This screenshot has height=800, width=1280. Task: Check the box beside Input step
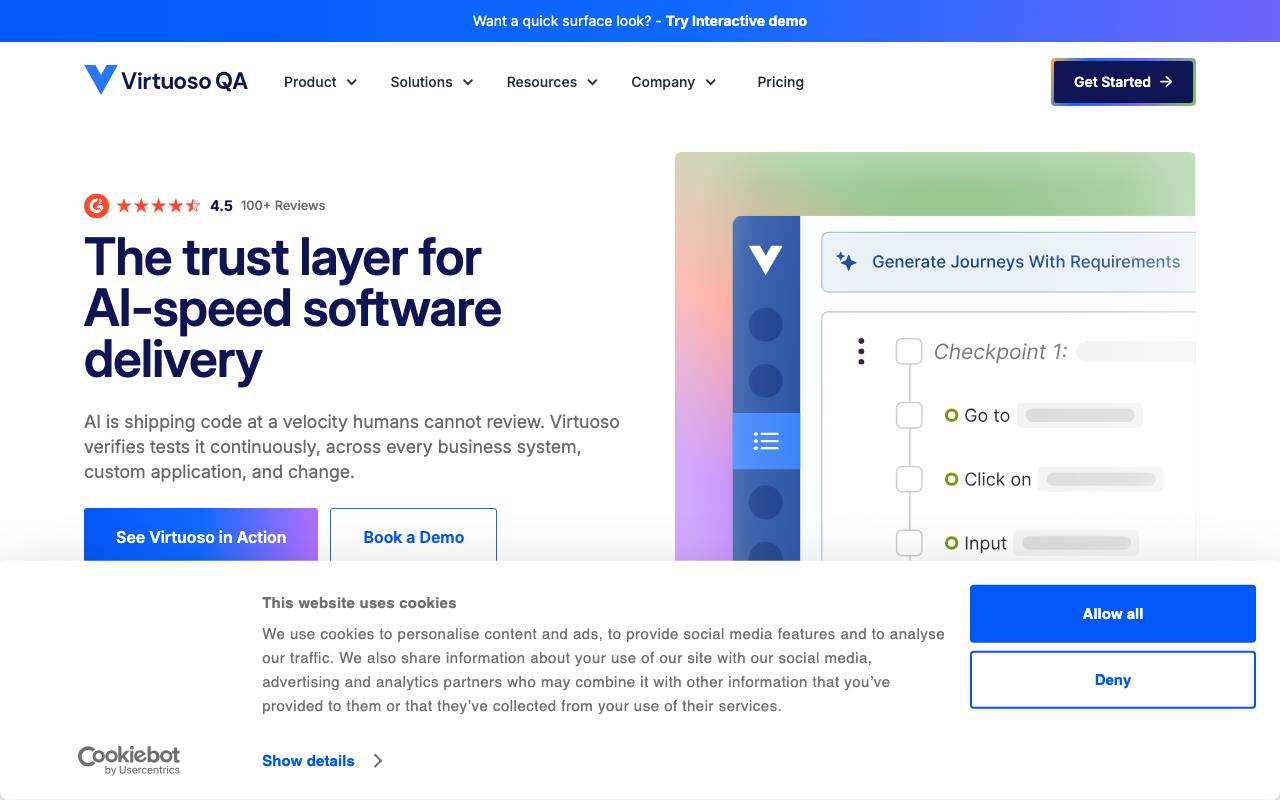(x=909, y=543)
